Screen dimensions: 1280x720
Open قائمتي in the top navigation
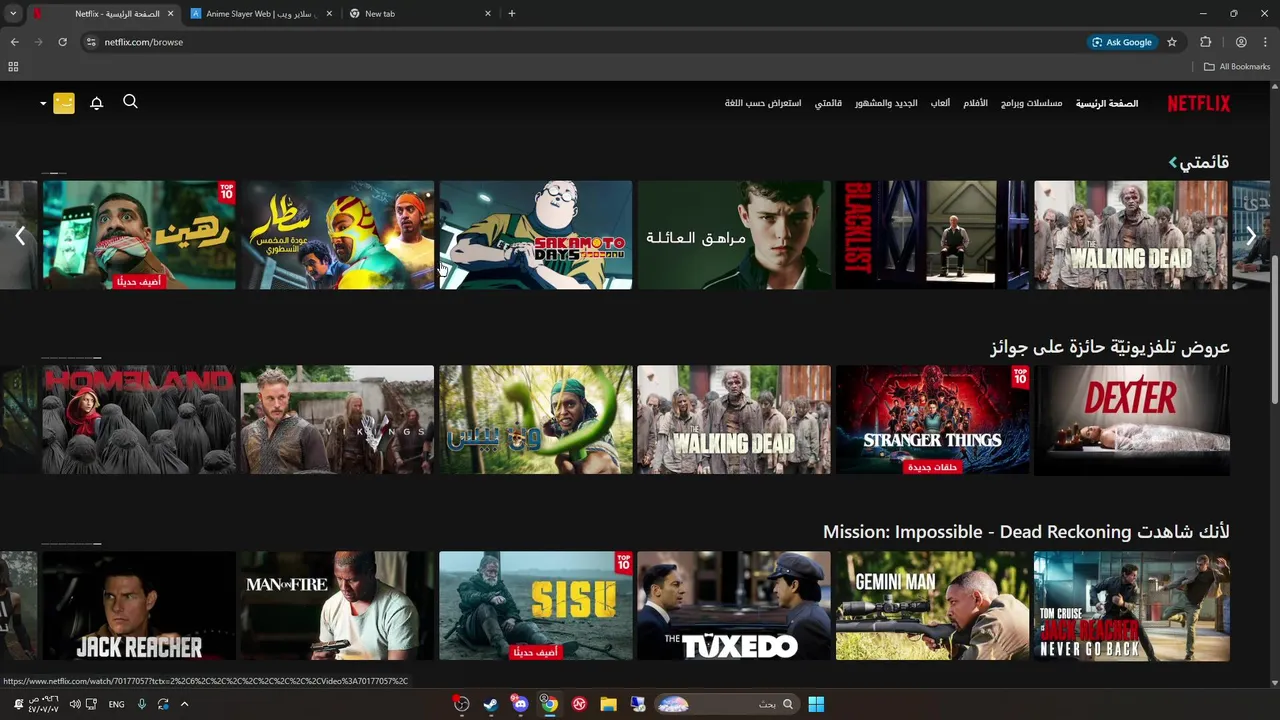(x=828, y=103)
